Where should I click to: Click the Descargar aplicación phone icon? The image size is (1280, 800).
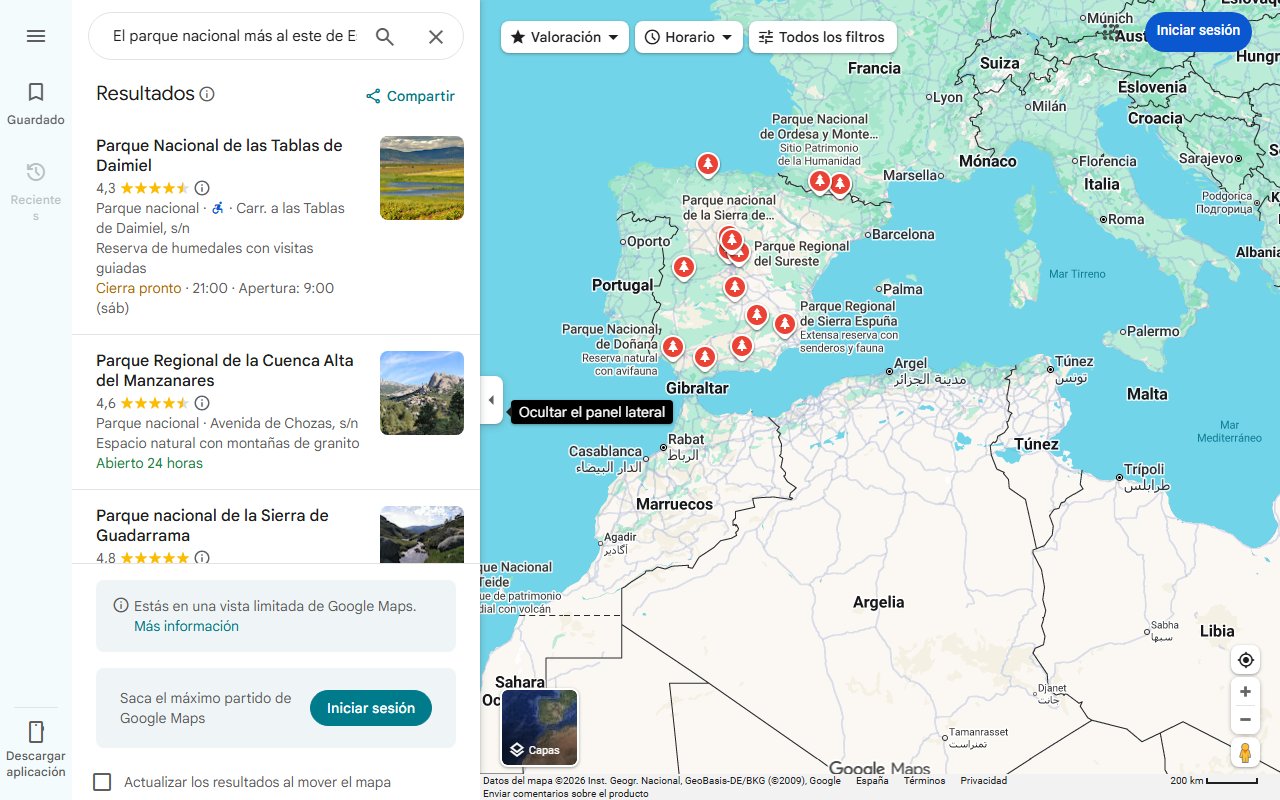pos(36,732)
